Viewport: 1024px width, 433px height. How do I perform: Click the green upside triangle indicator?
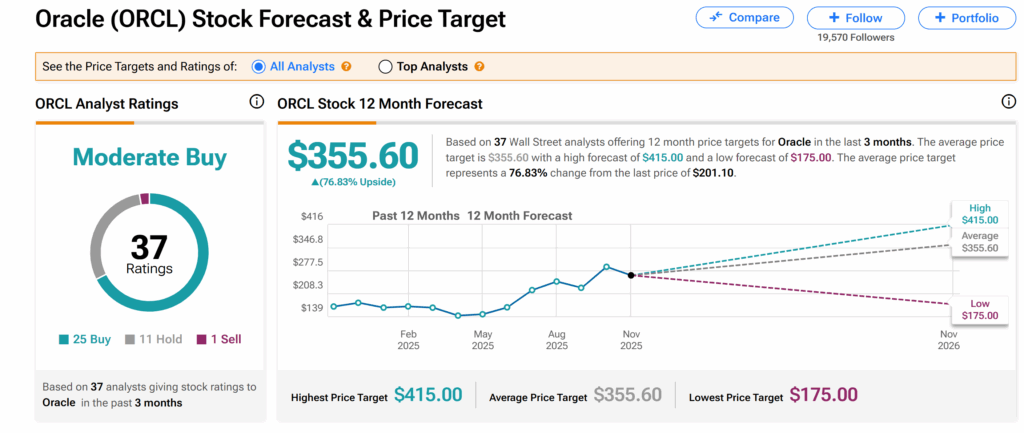pos(317,182)
